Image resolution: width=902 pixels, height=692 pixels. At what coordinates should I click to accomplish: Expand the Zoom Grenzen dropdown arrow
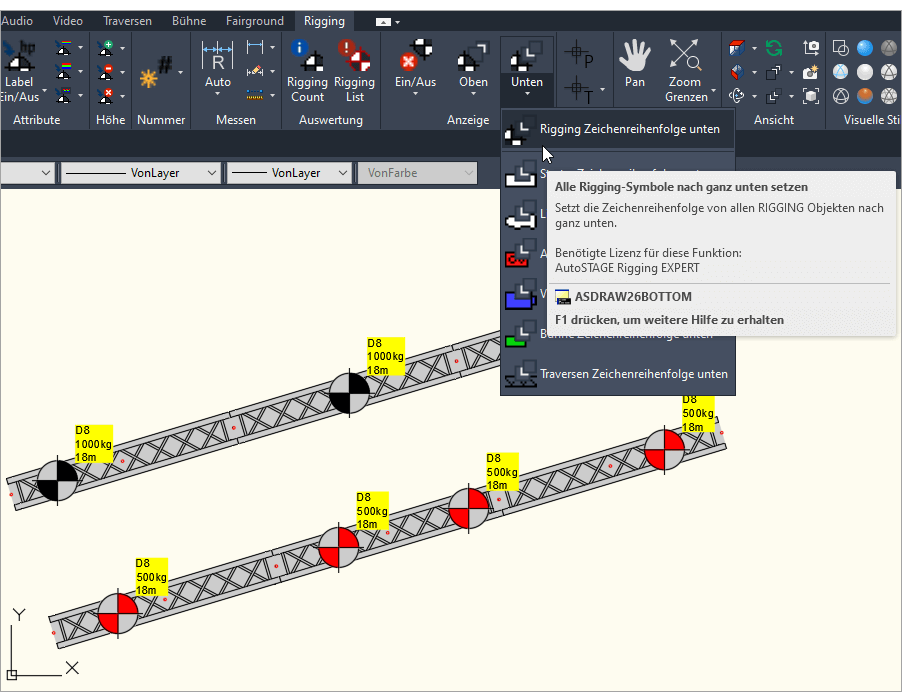pyautogui.click(x=713, y=90)
